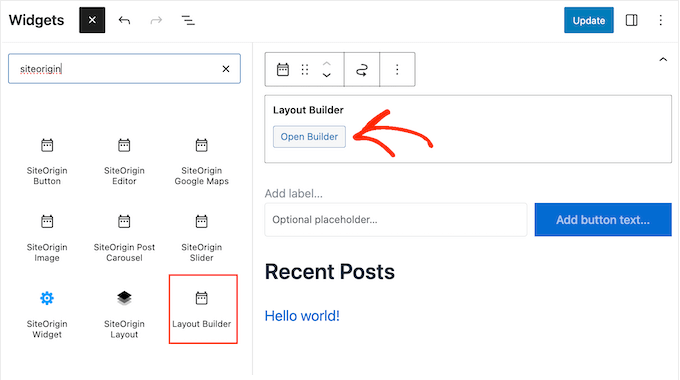Select the Recent Posts heading
This screenshot has width=680, height=380.
pyautogui.click(x=330, y=272)
